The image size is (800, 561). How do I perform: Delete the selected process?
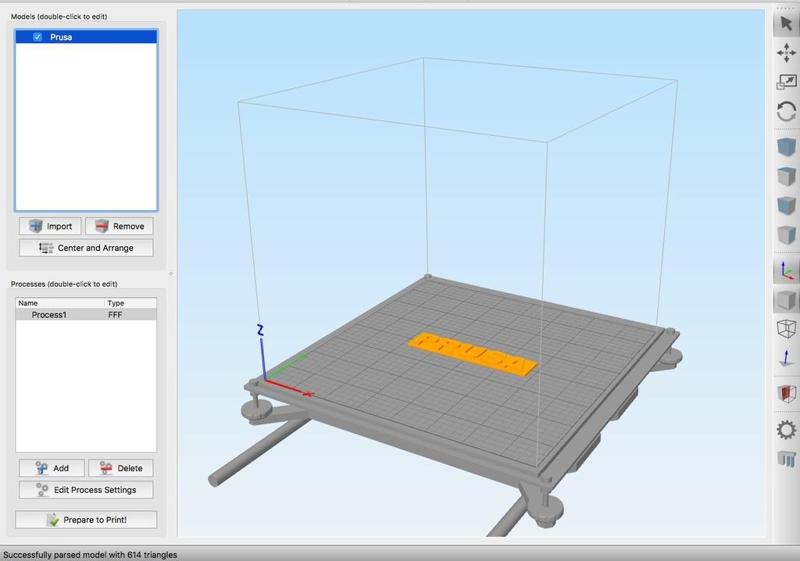tap(121, 468)
